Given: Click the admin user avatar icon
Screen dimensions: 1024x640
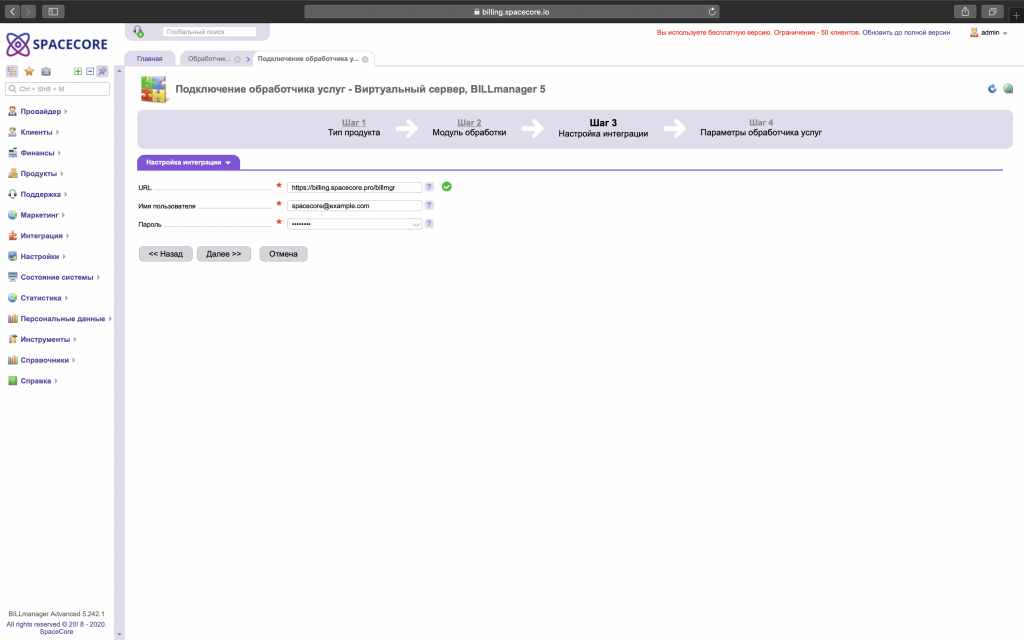Looking at the screenshot, I should 974,33.
